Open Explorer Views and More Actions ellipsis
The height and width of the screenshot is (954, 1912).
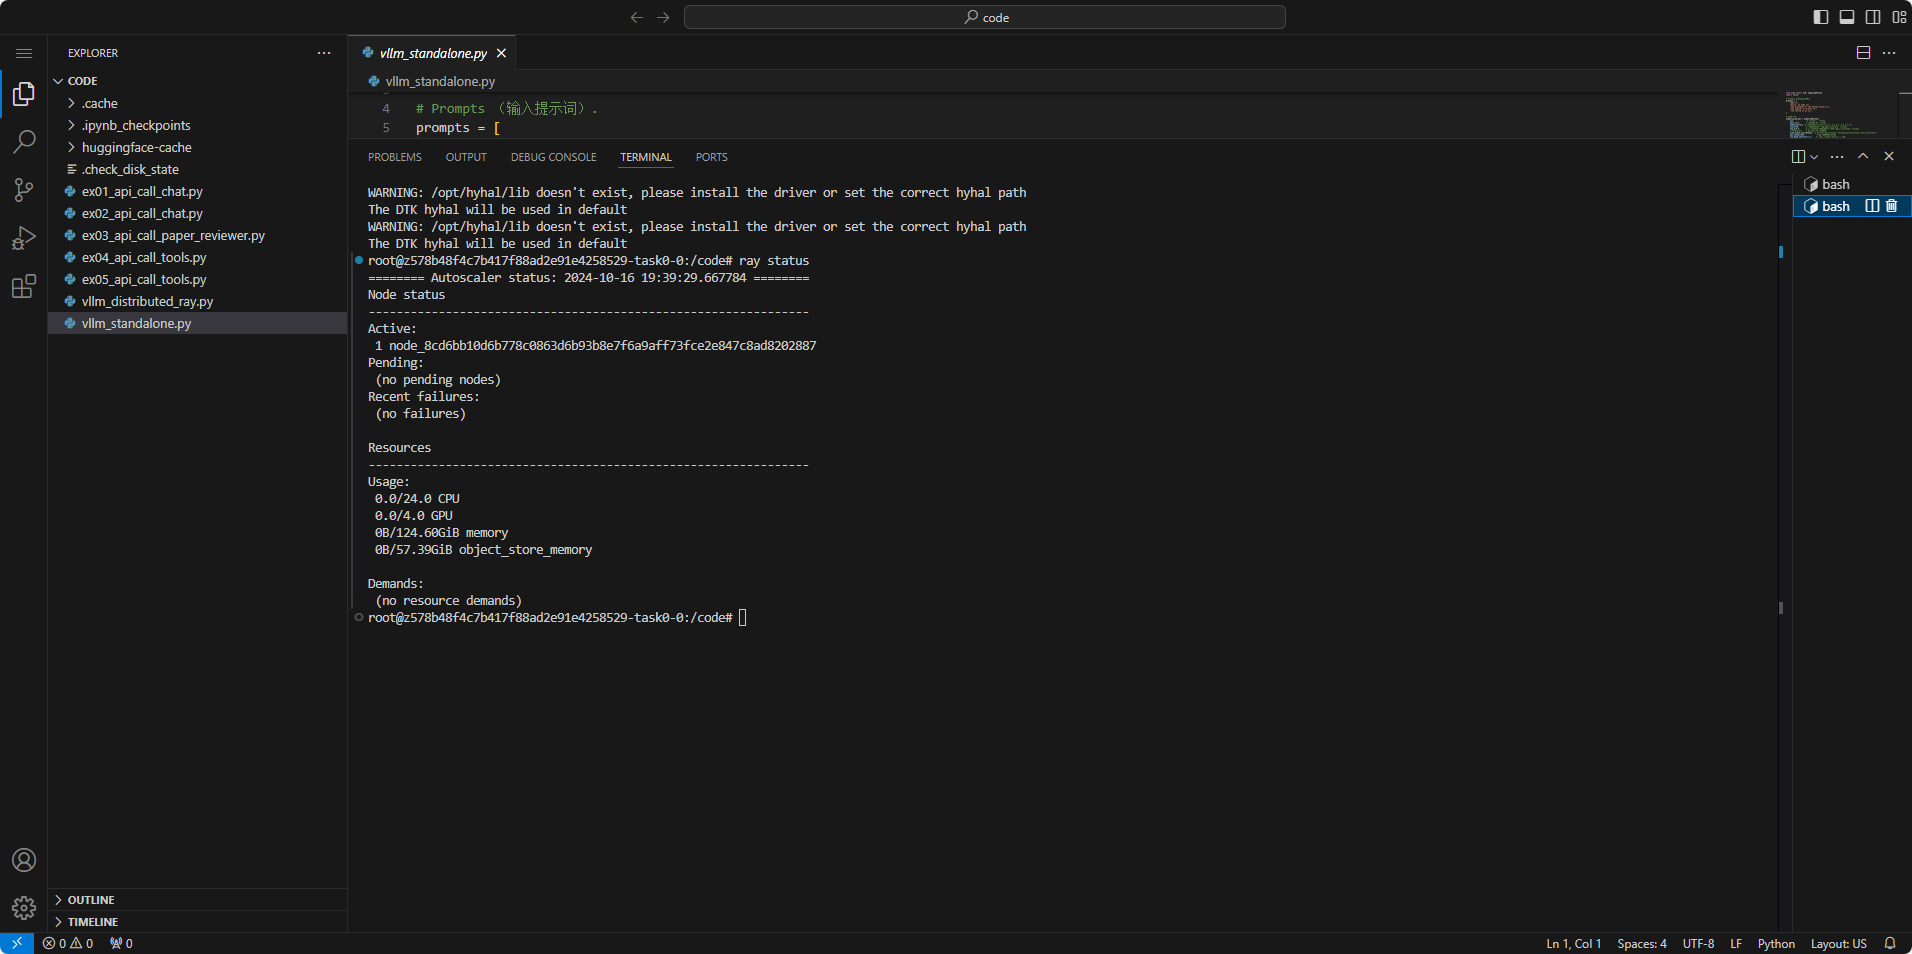pyautogui.click(x=324, y=53)
